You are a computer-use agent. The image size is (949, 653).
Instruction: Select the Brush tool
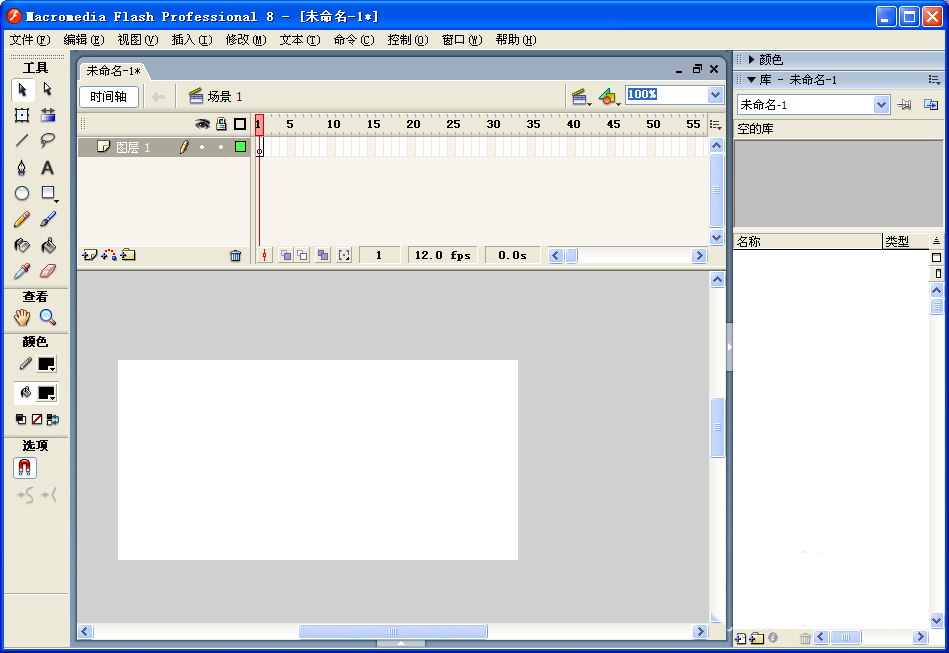click(x=48, y=219)
